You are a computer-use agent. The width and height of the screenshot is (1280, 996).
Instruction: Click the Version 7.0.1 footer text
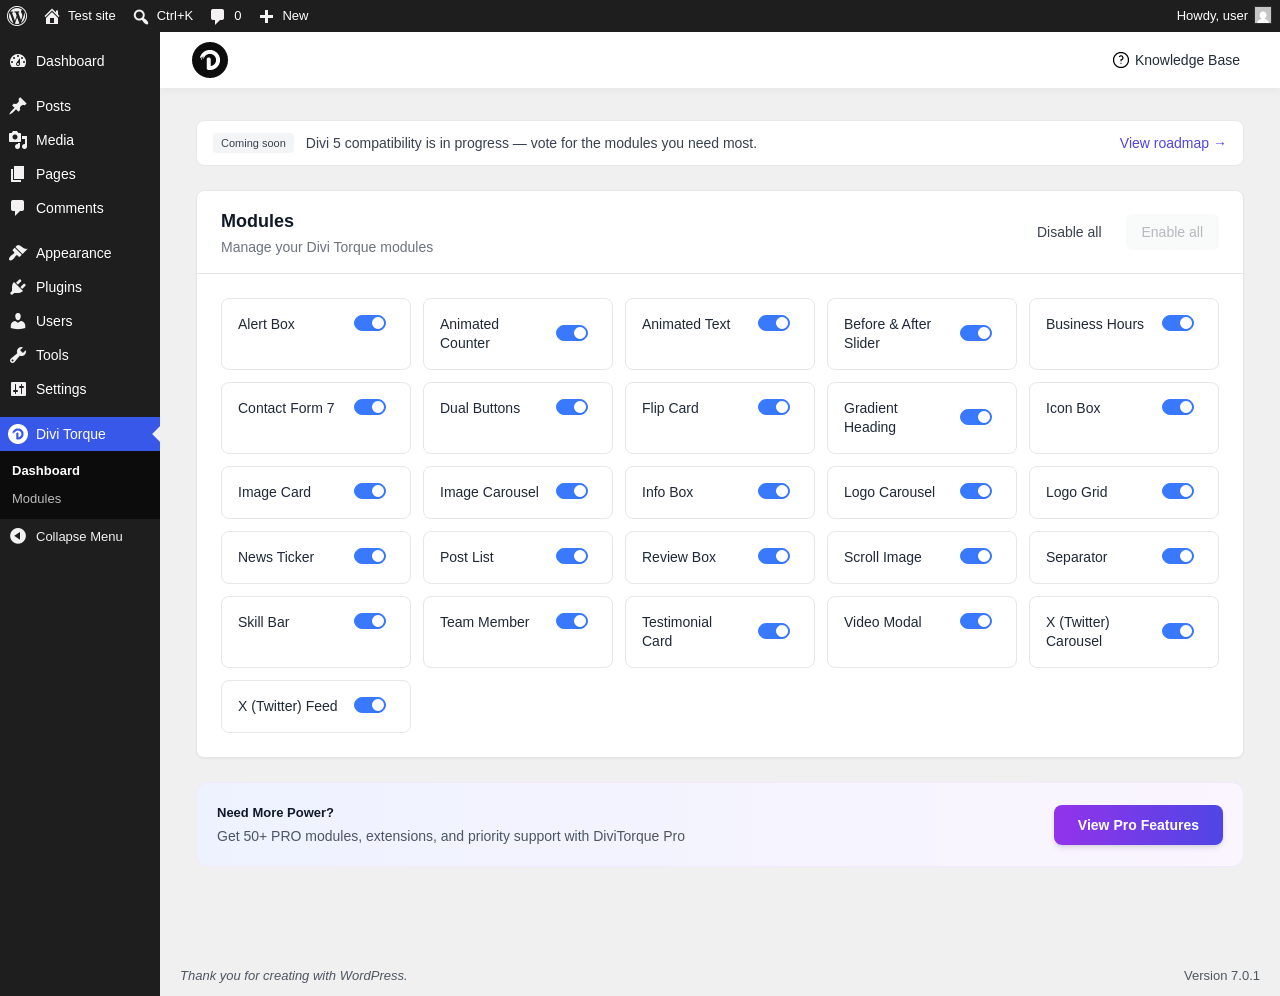click(x=1222, y=976)
